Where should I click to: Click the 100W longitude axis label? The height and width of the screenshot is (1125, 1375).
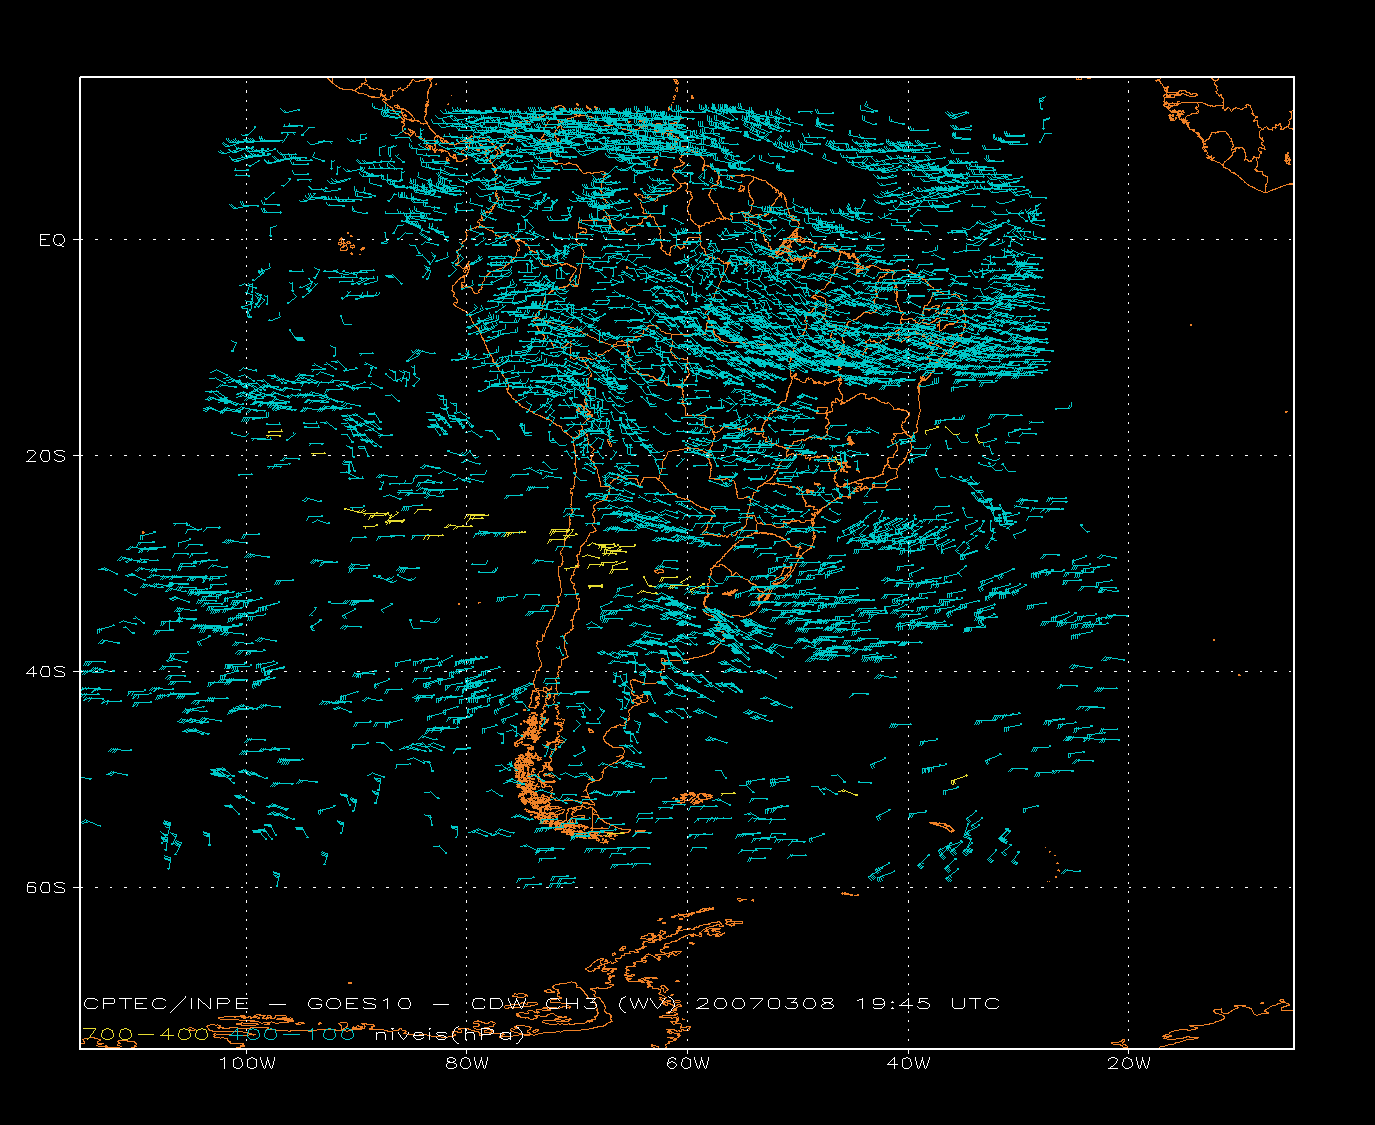[247, 1063]
